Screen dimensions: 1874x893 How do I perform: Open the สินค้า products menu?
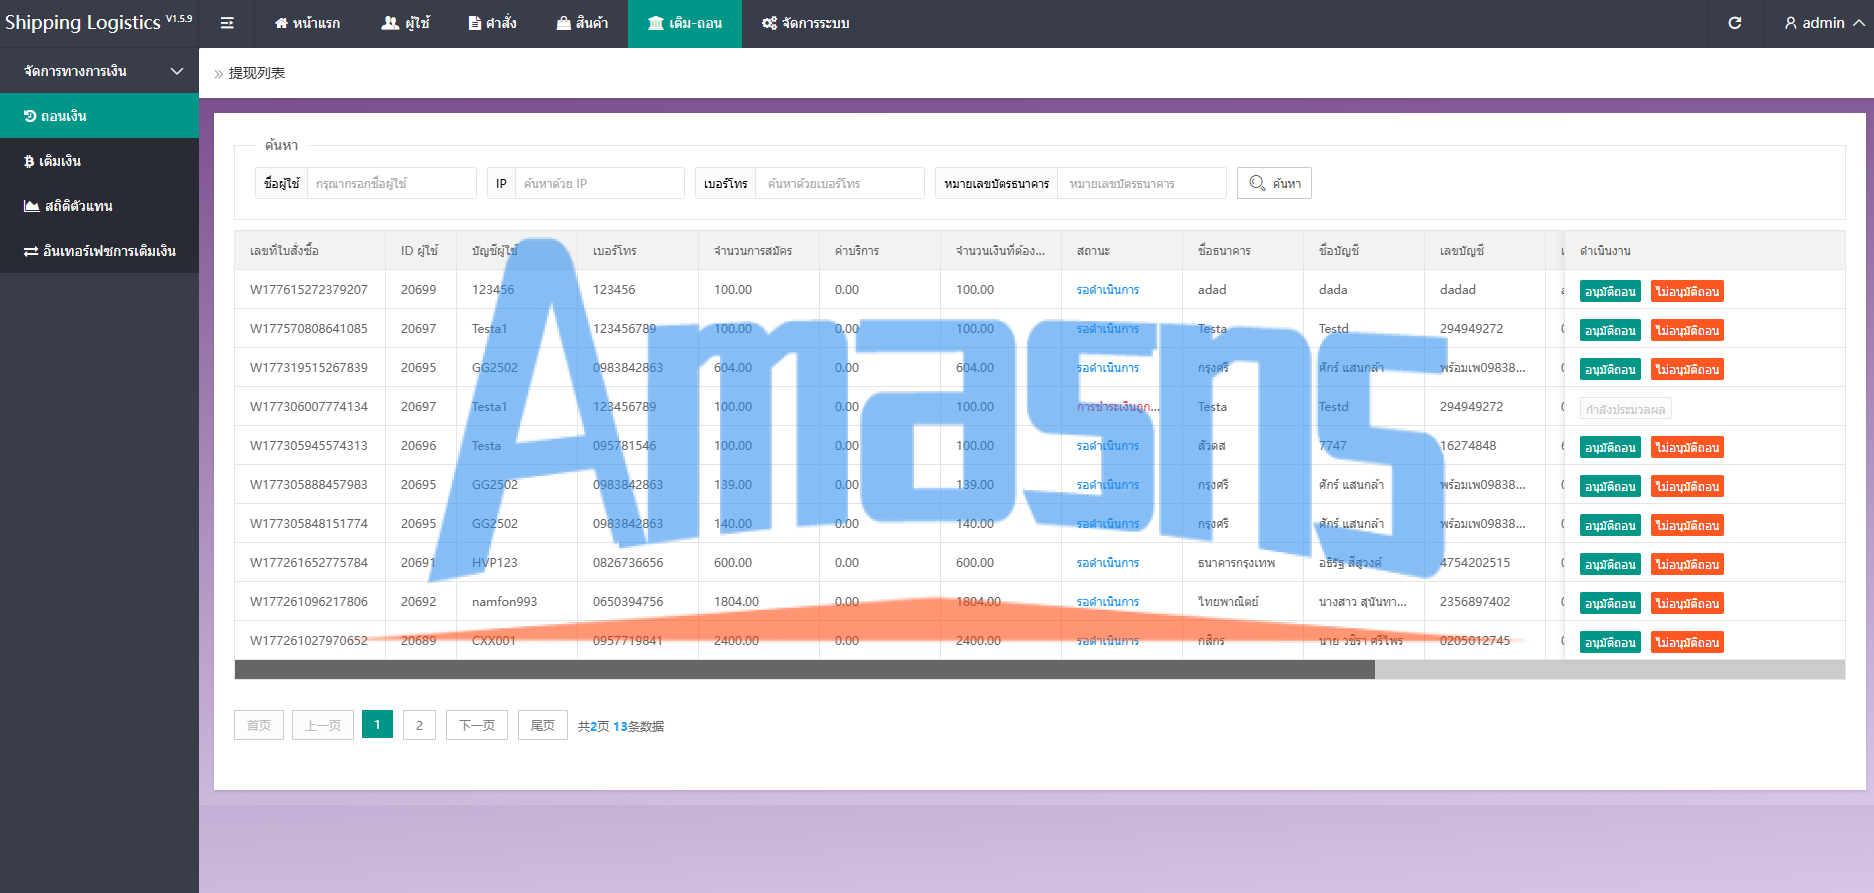pyautogui.click(x=582, y=23)
